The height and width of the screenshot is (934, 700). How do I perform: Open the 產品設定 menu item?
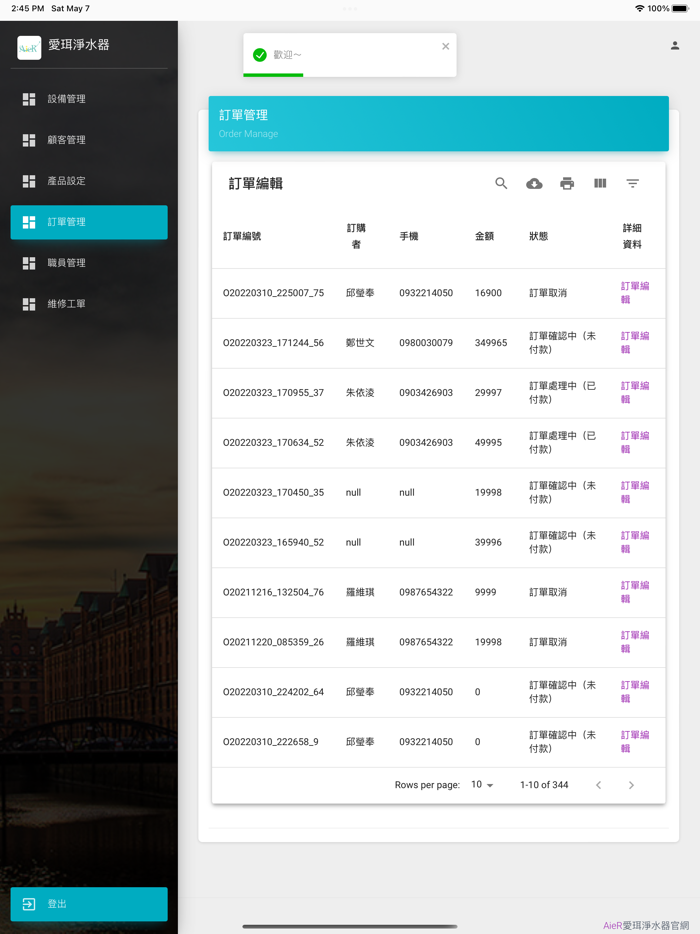89,181
